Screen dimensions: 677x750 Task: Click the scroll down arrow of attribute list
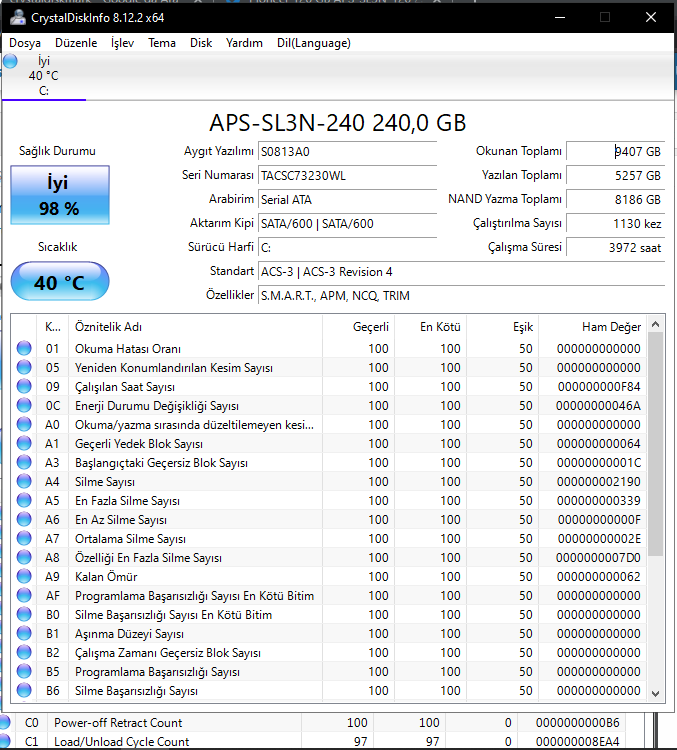pyautogui.click(x=656, y=692)
